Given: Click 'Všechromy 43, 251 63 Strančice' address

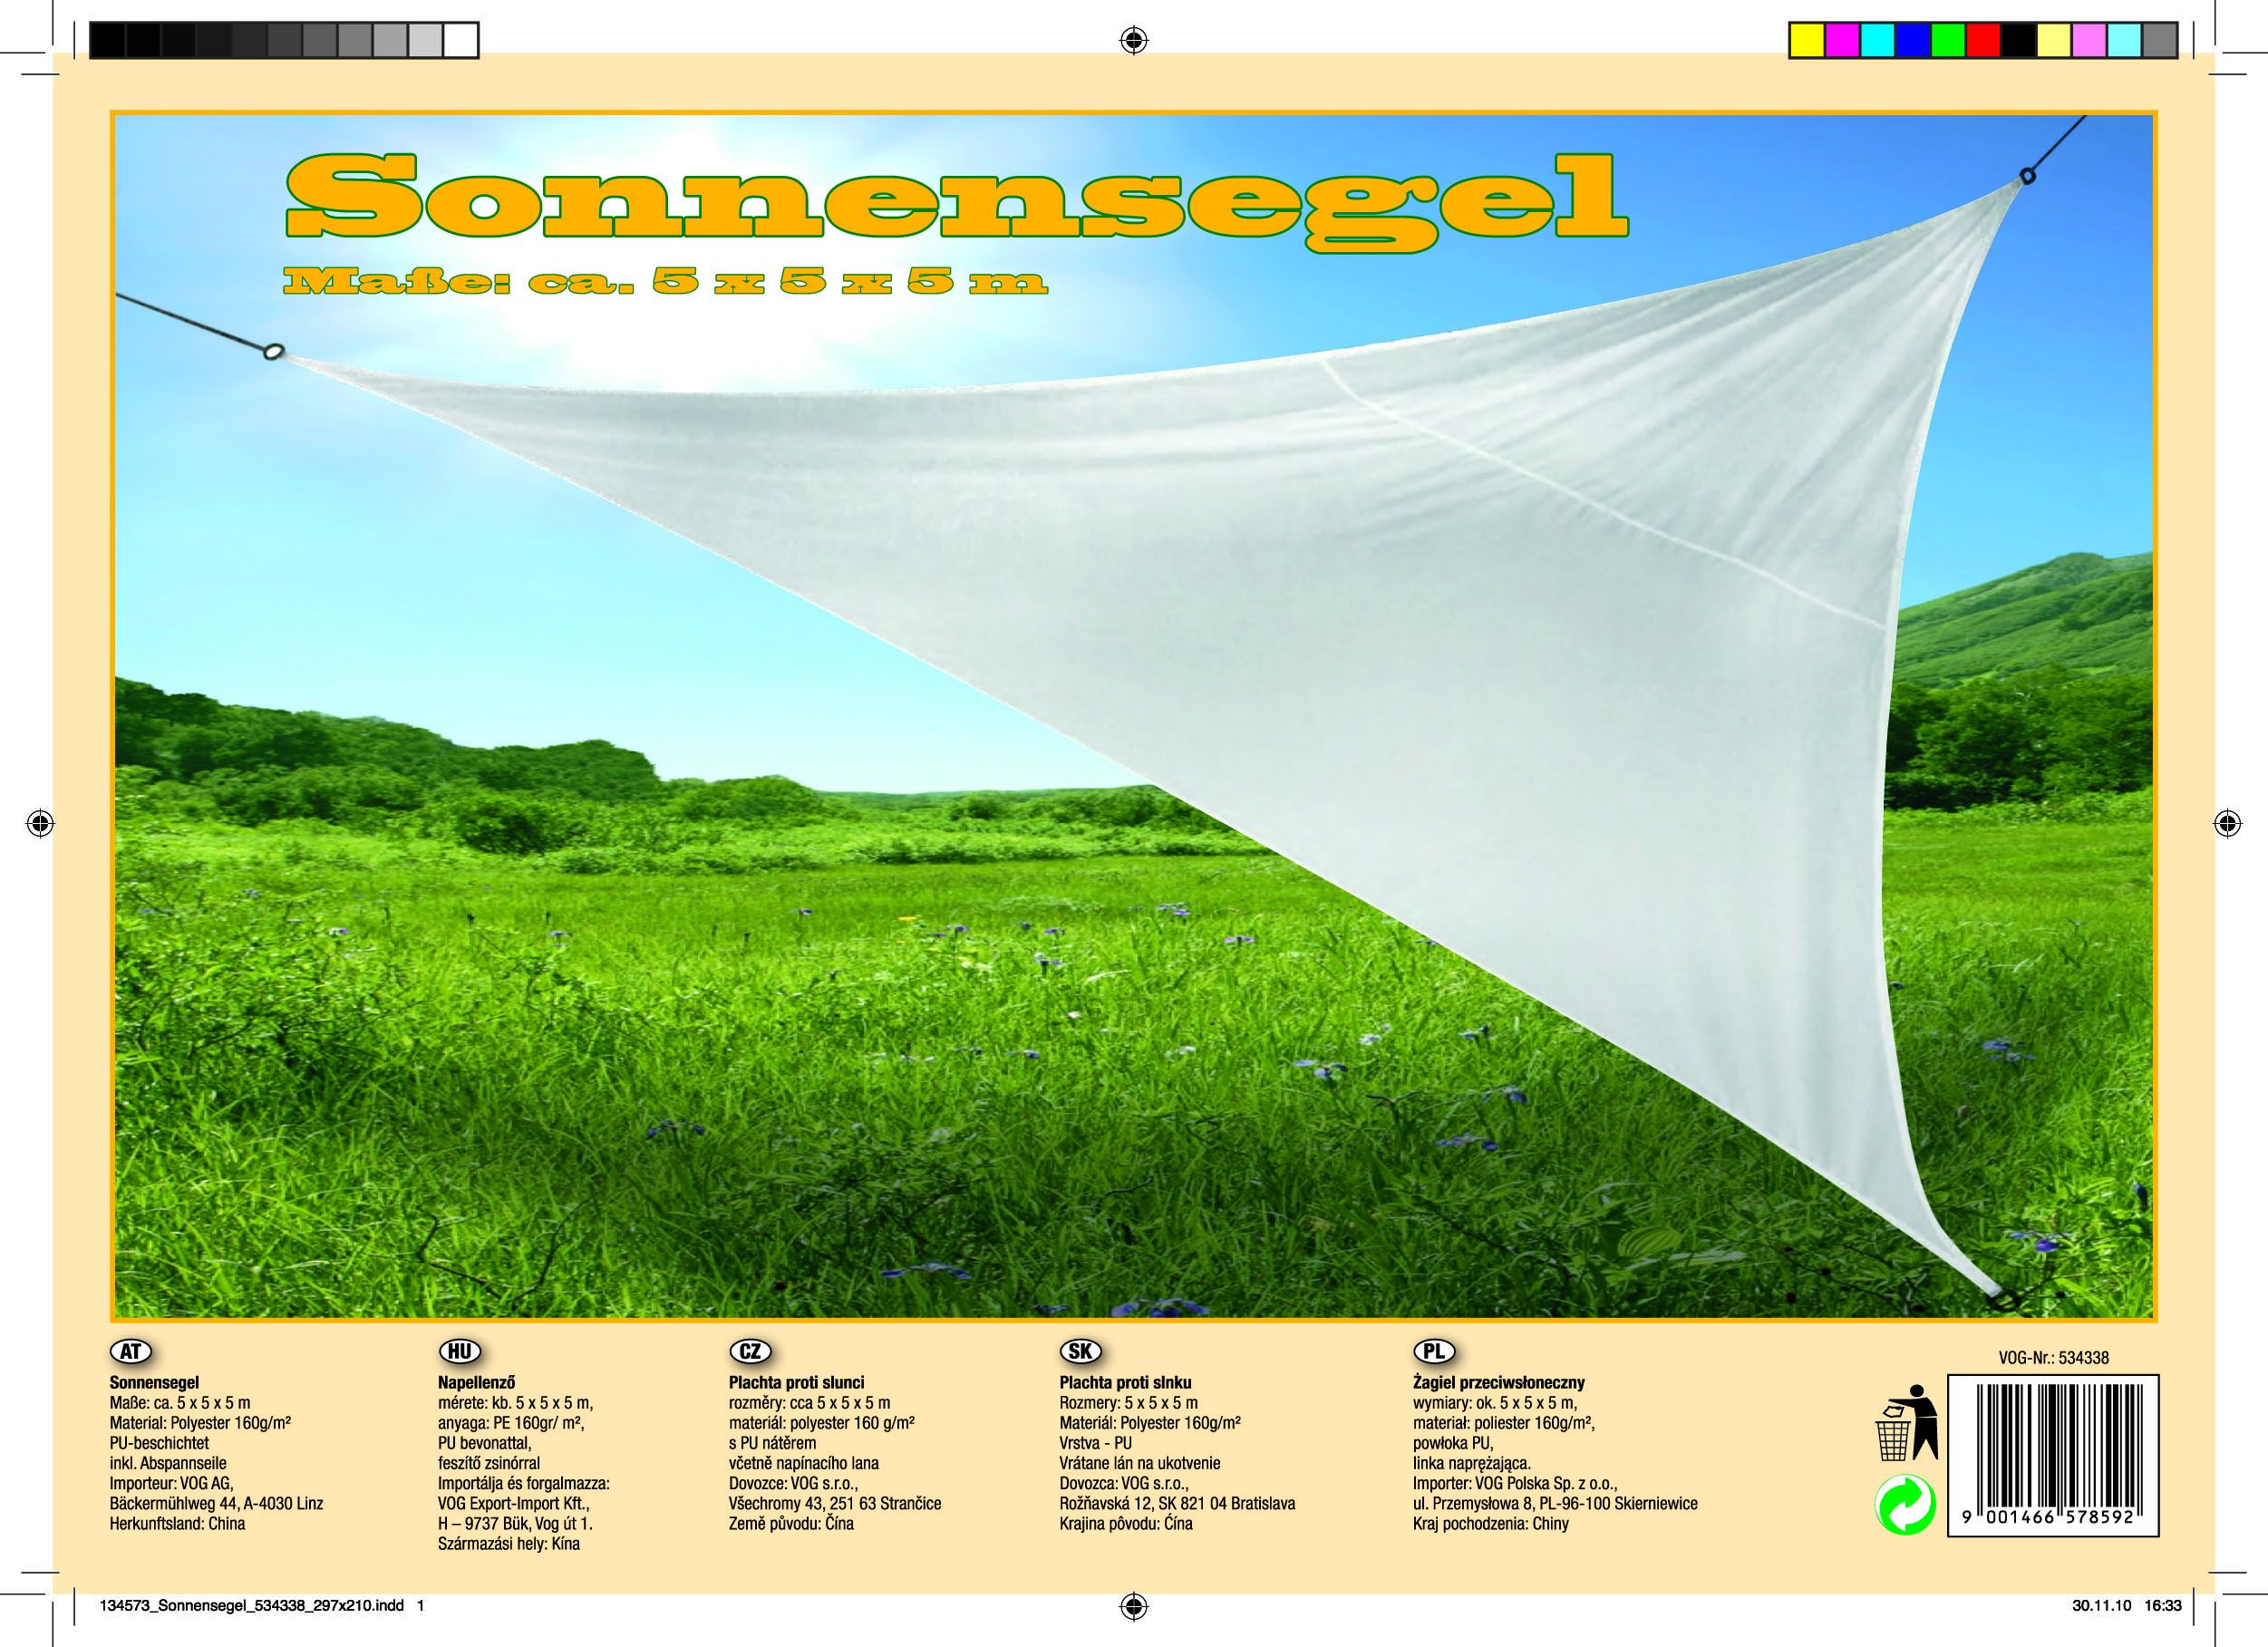Looking at the screenshot, I should [835, 1503].
